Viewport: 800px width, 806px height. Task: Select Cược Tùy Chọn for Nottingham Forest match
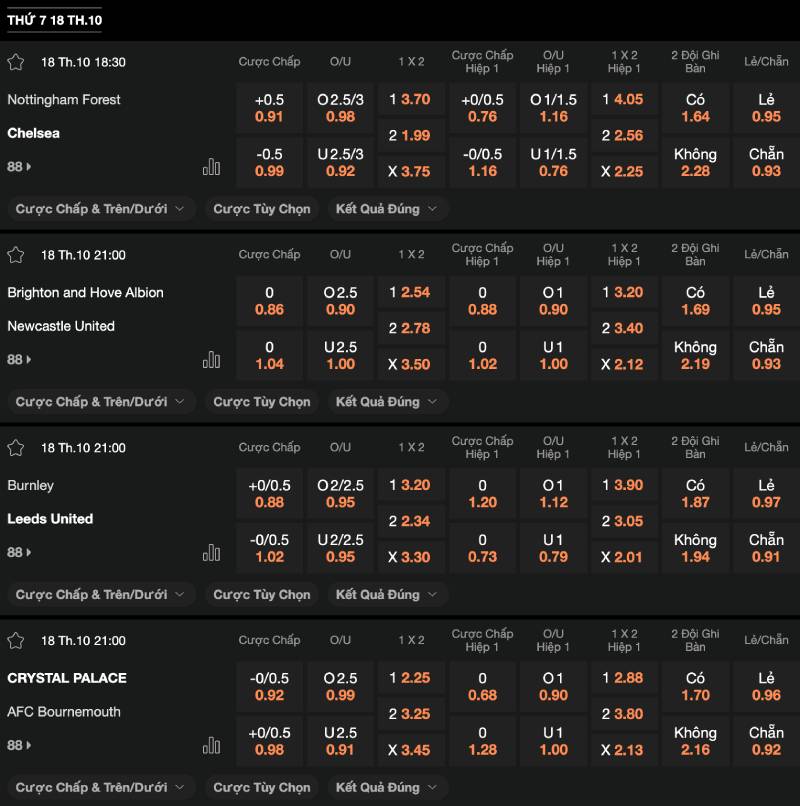tap(262, 209)
